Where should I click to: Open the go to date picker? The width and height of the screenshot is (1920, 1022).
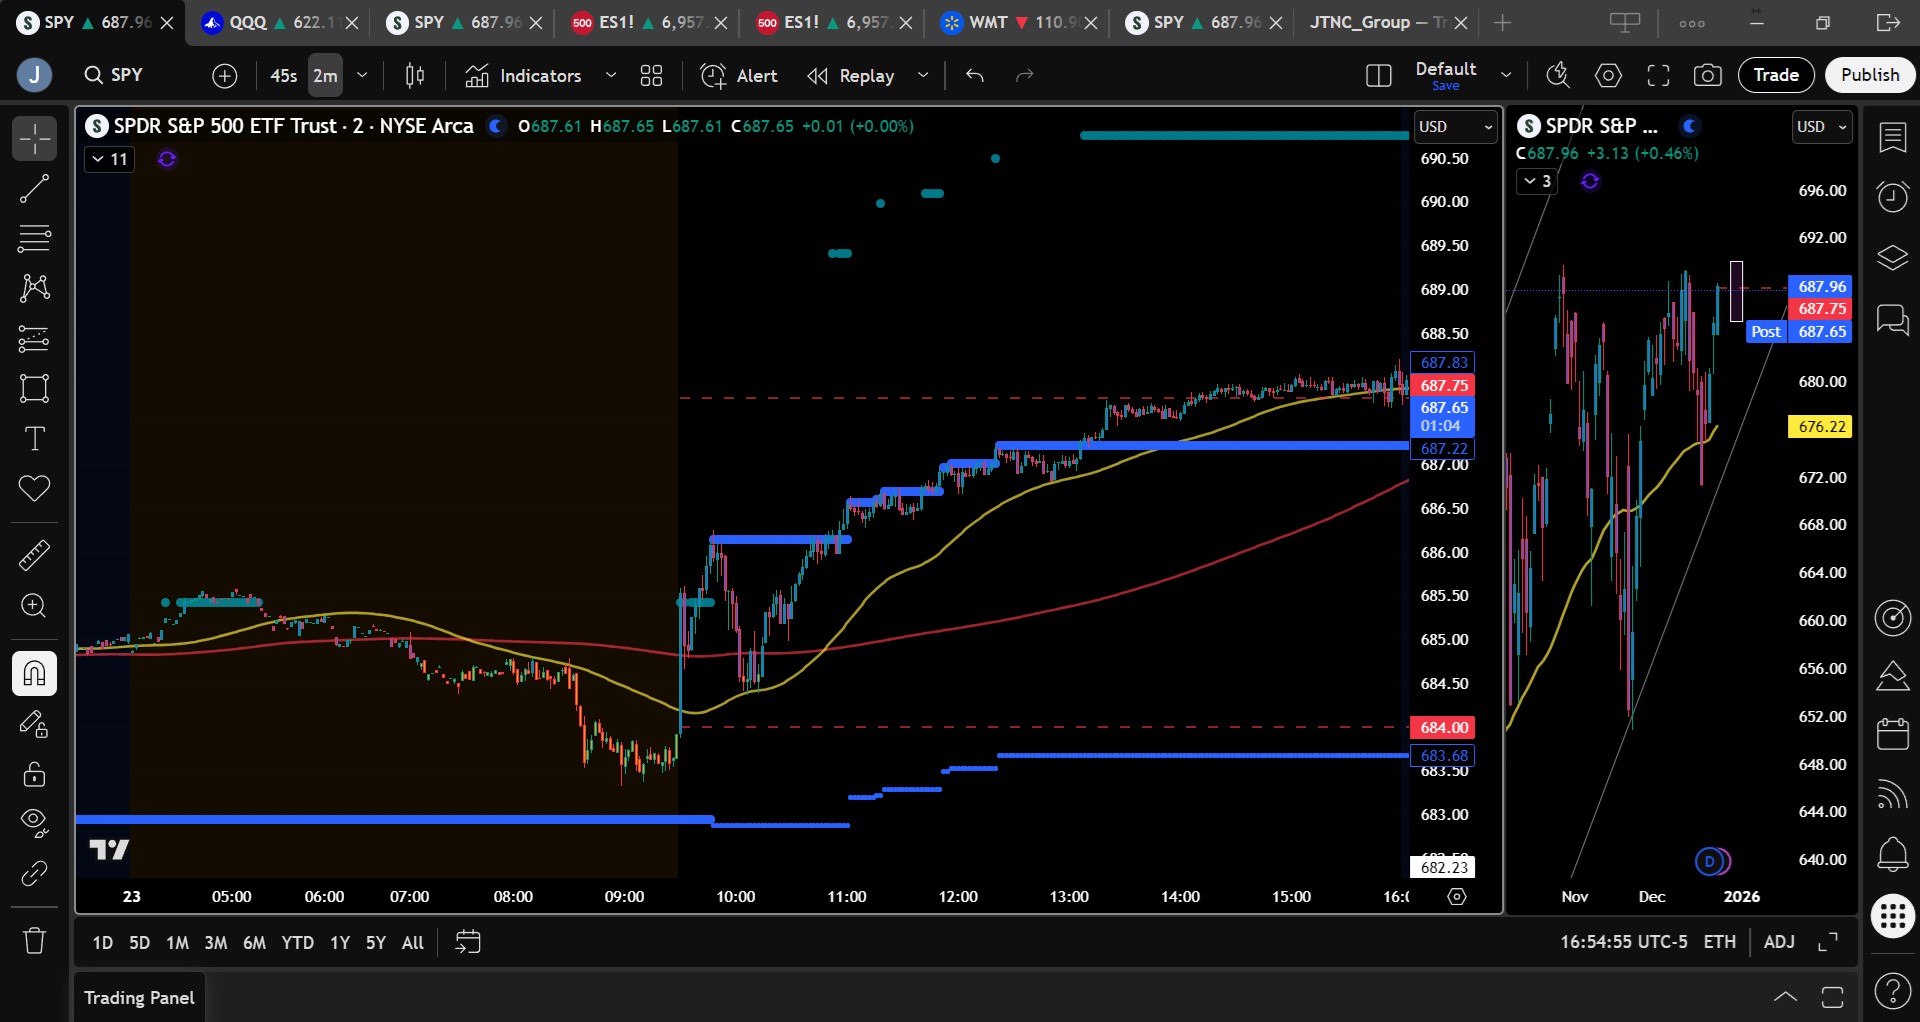point(468,942)
